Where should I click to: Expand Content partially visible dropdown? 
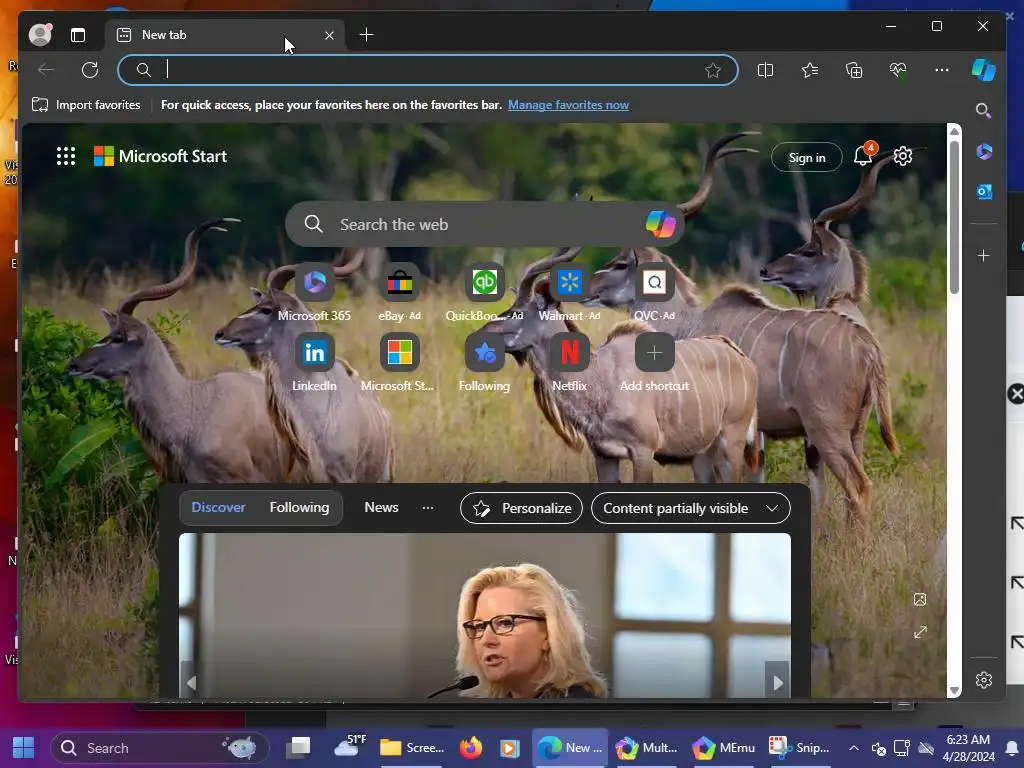[690, 508]
